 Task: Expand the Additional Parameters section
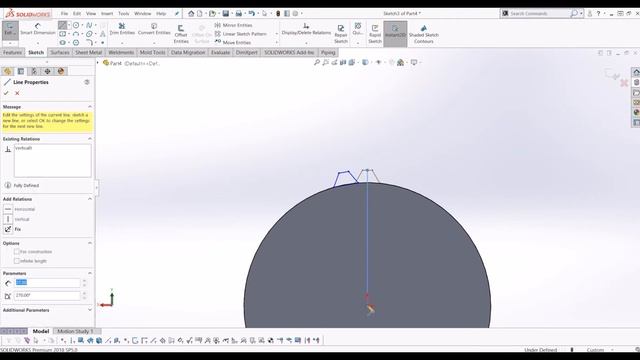pos(90,310)
